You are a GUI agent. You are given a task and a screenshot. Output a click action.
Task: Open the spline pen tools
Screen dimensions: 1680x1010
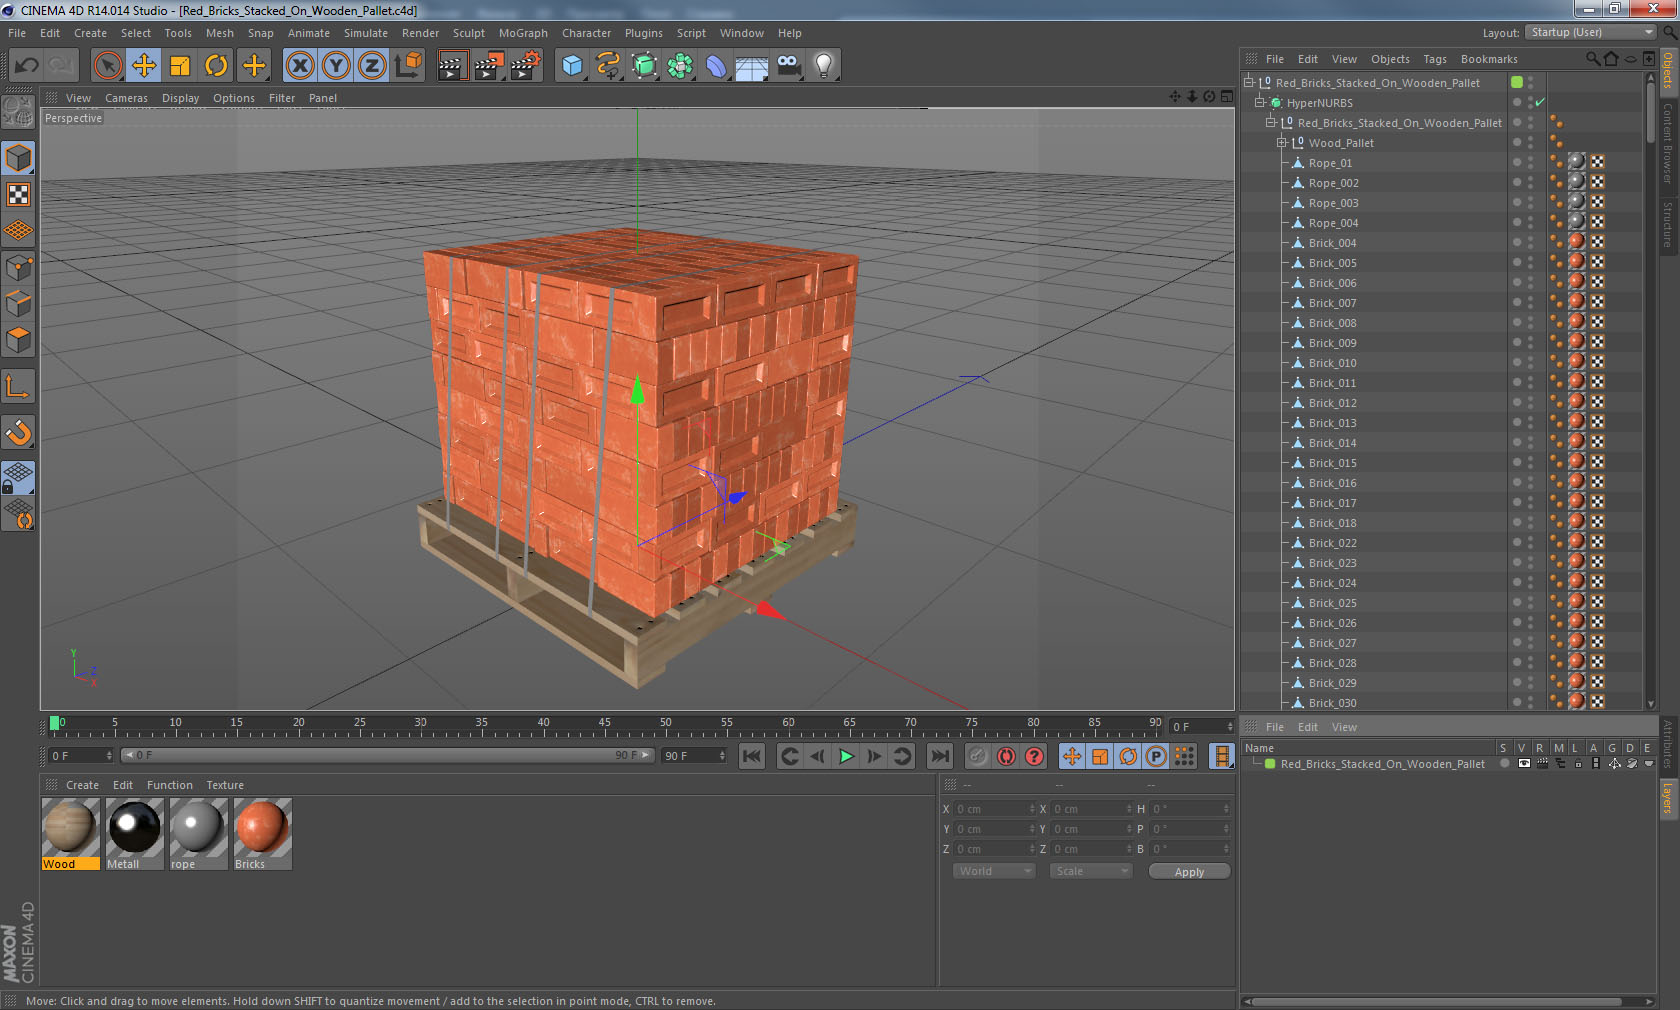[x=608, y=66]
